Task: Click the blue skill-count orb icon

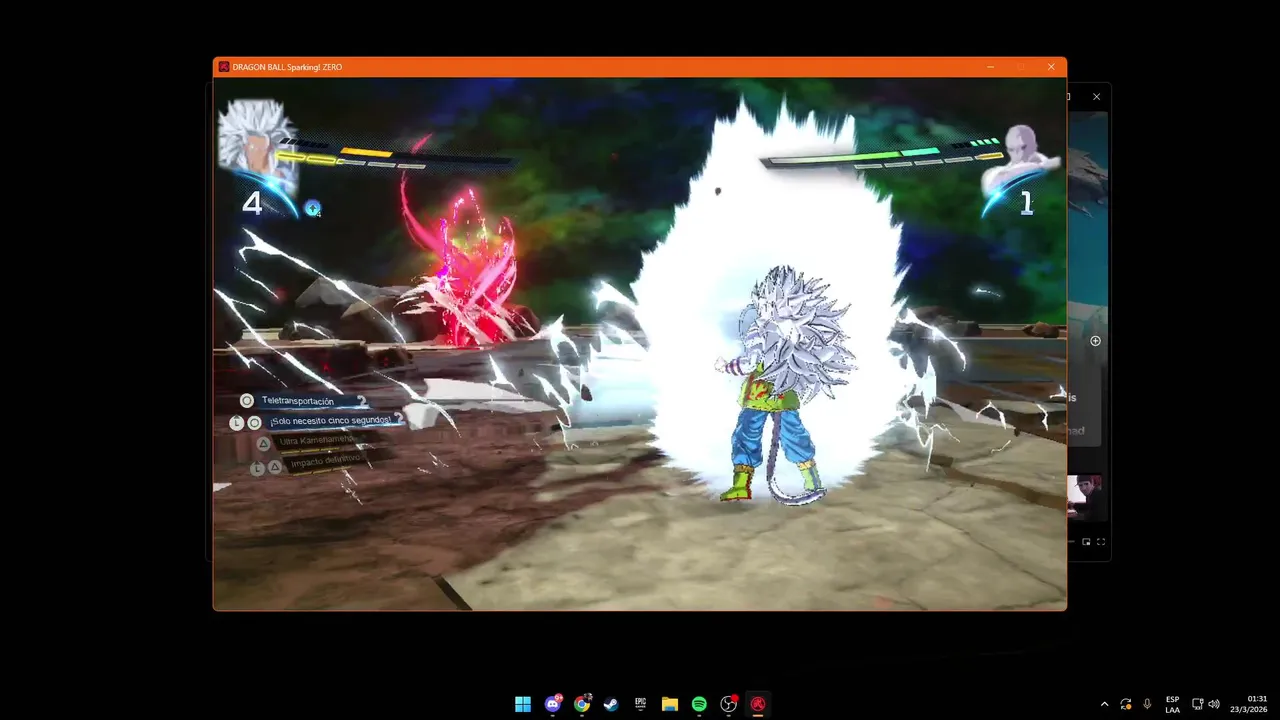Action: click(x=313, y=208)
